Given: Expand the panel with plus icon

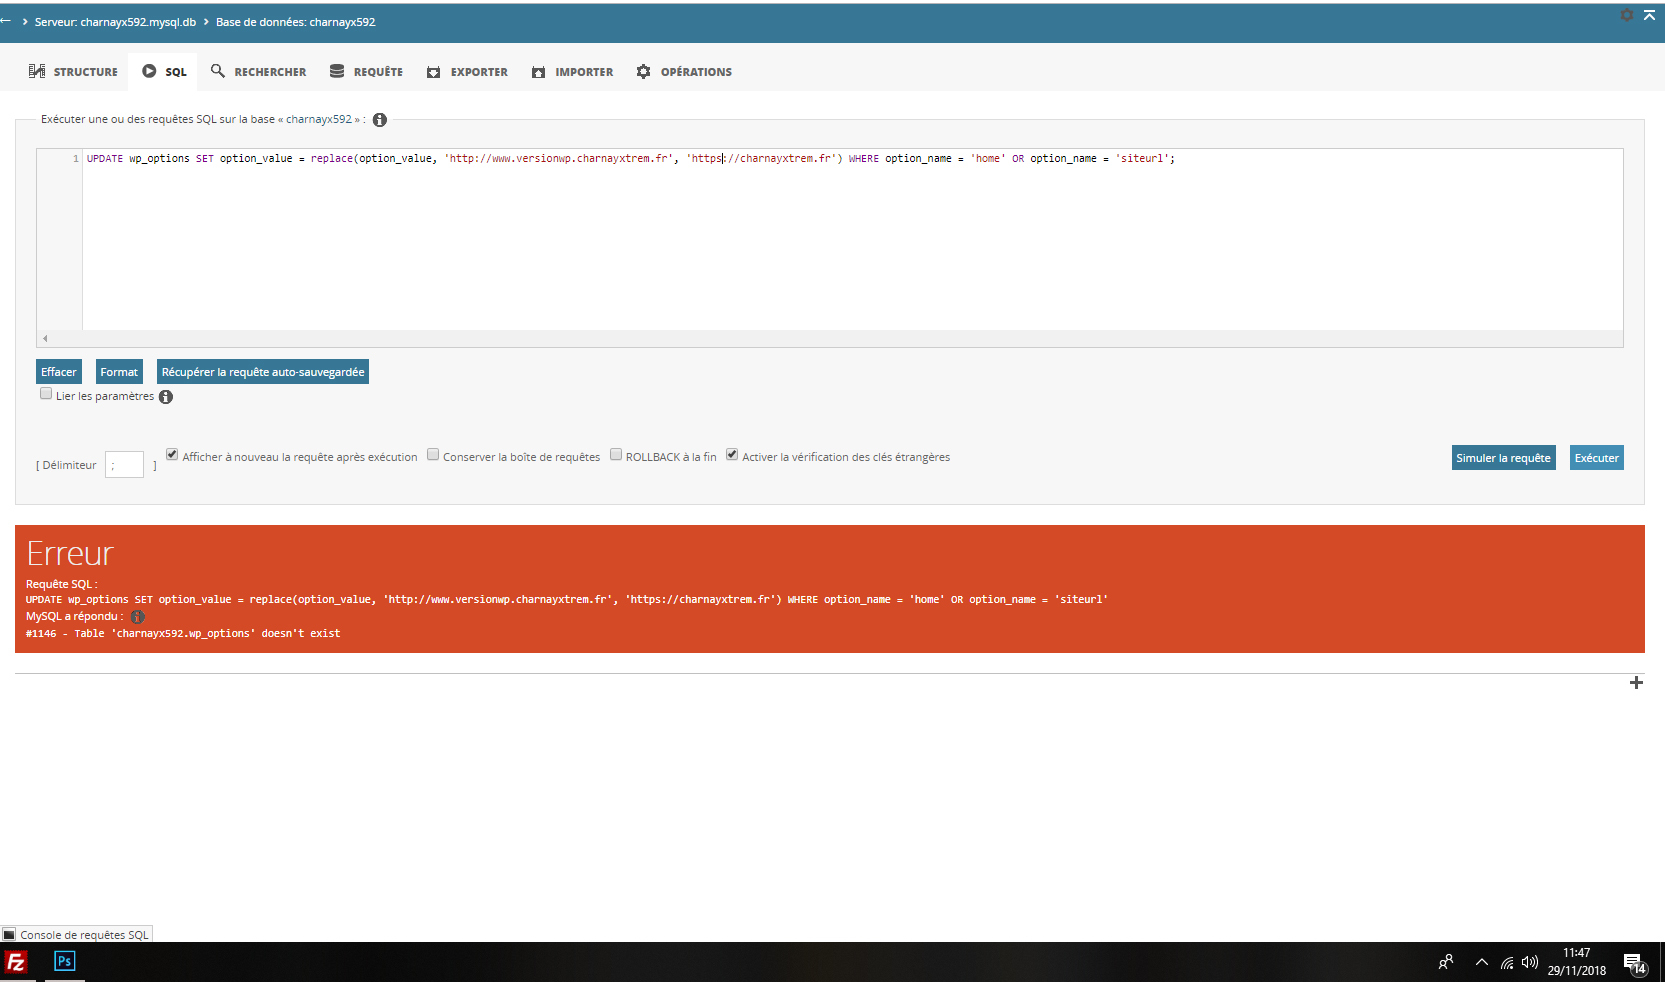Looking at the screenshot, I should 1636,683.
